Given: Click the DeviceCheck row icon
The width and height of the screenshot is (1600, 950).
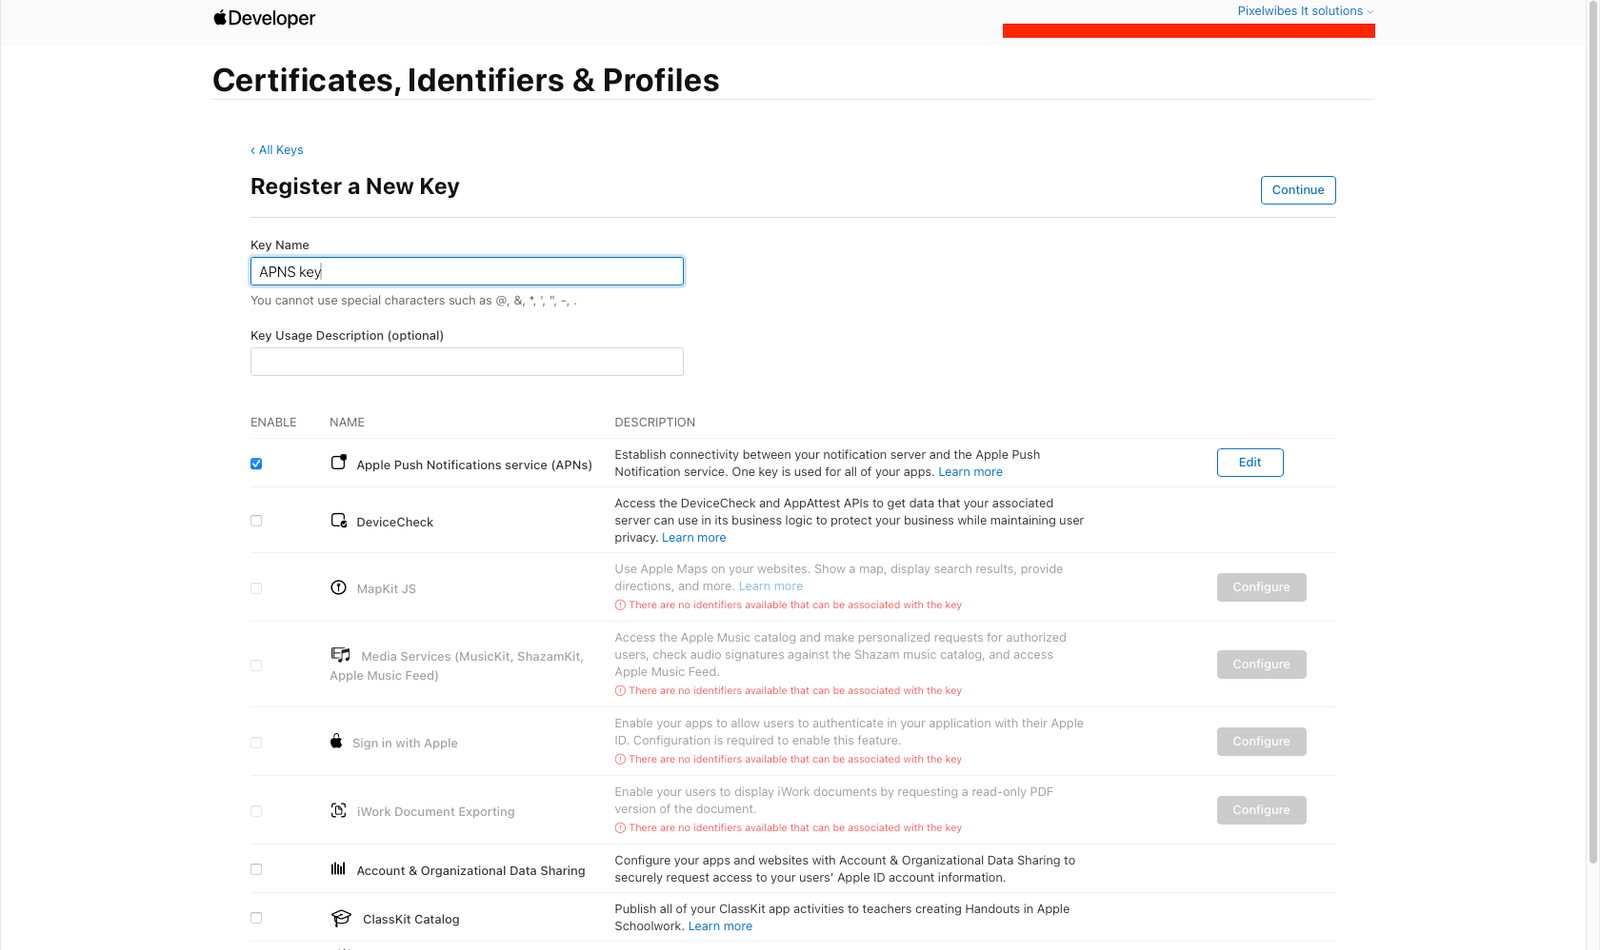Looking at the screenshot, I should pyautogui.click(x=339, y=521).
